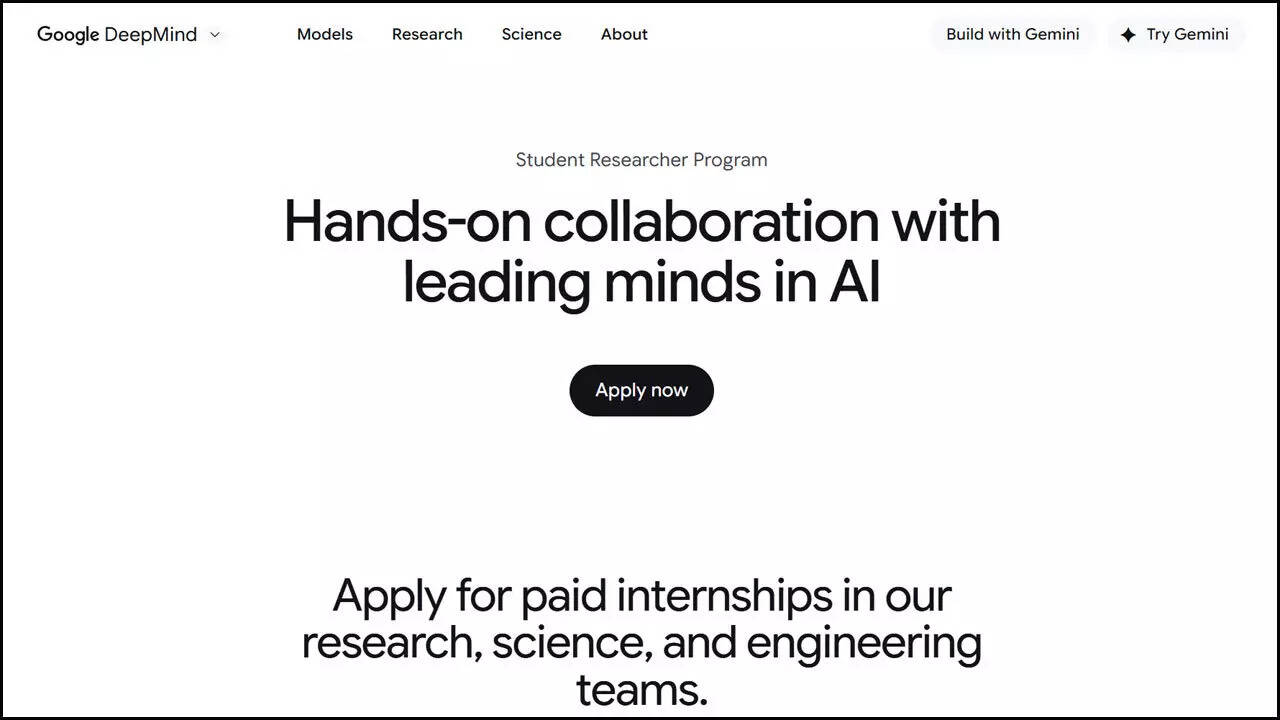Click the sparkle next to Try Gemini
This screenshot has width=1280, height=720.
pos(1129,34)
